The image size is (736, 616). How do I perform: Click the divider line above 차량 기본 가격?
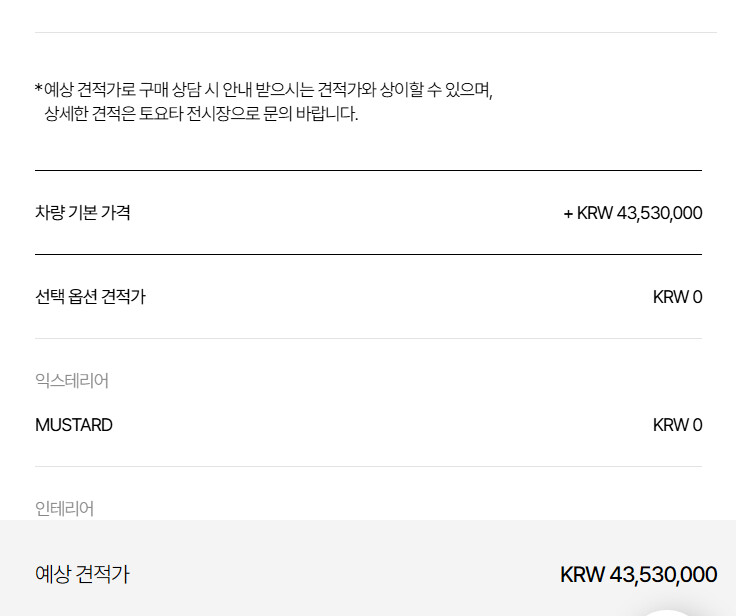[x=368, y=170]
